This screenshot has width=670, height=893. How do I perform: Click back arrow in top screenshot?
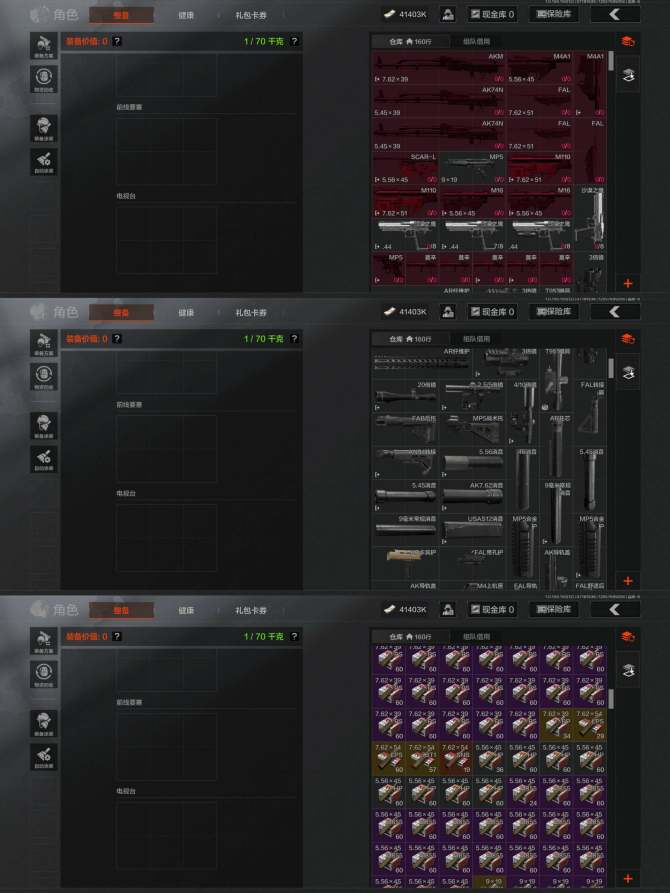click(x=615, y=14)
